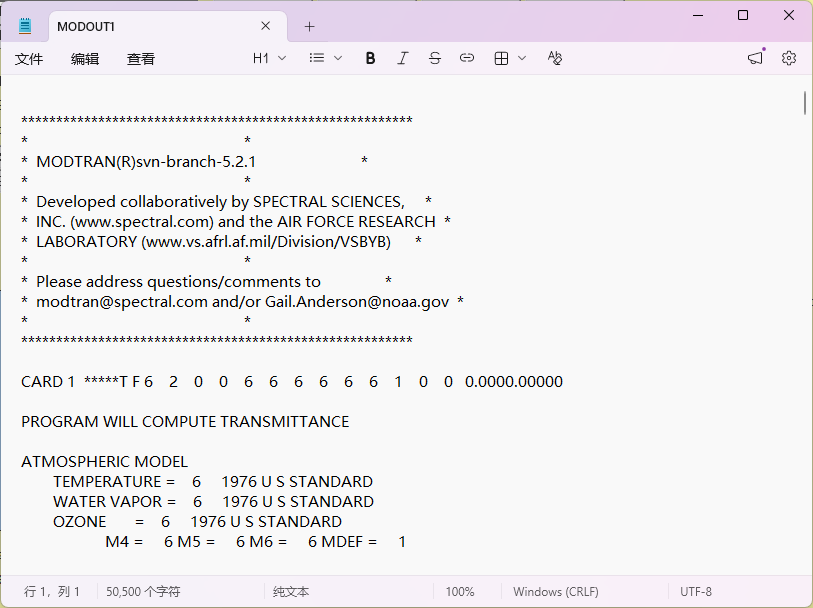Click the line mentioning www.spectral.com

[236, 222]
